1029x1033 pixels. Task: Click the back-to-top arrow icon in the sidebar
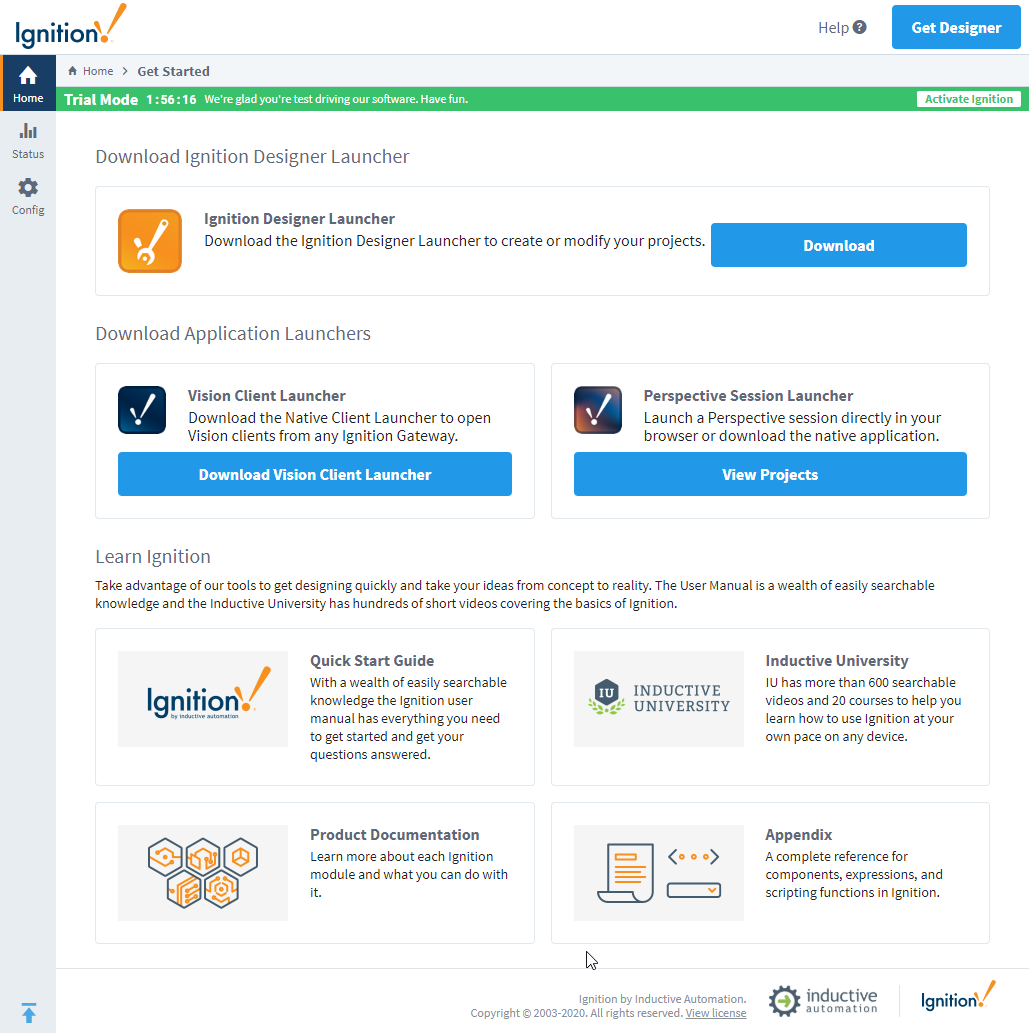point(28,1012)
